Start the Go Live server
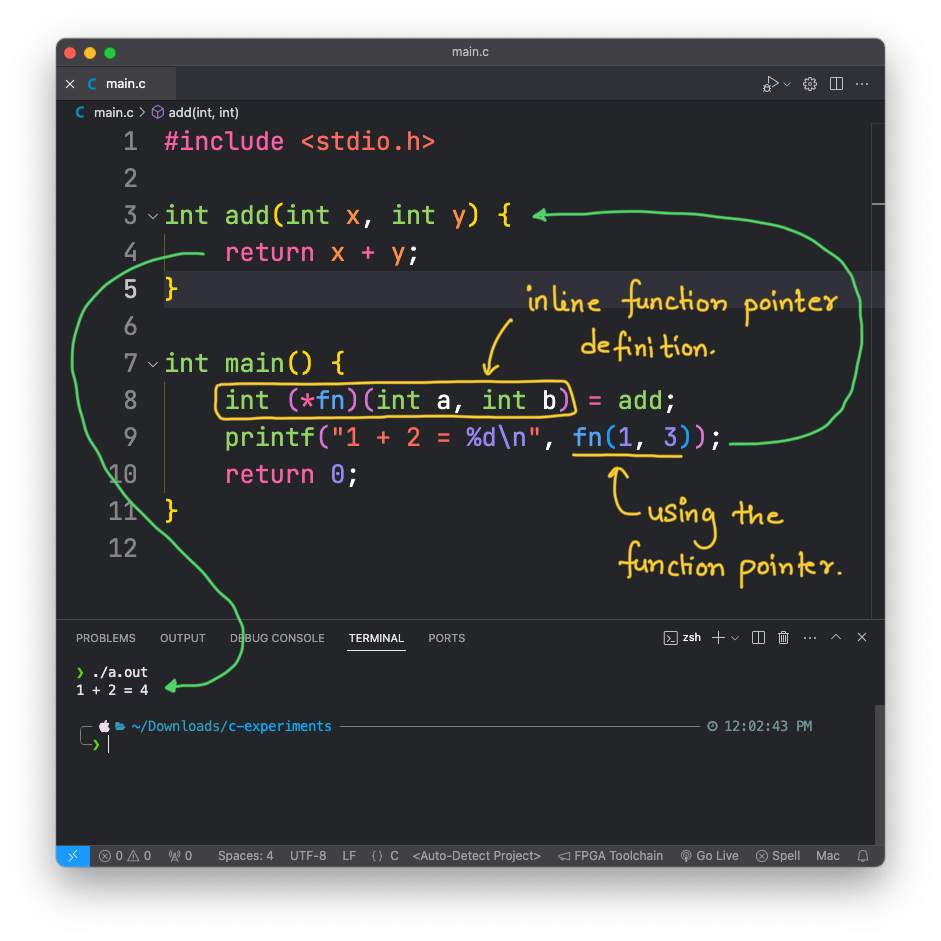 [x=709, y=856]
